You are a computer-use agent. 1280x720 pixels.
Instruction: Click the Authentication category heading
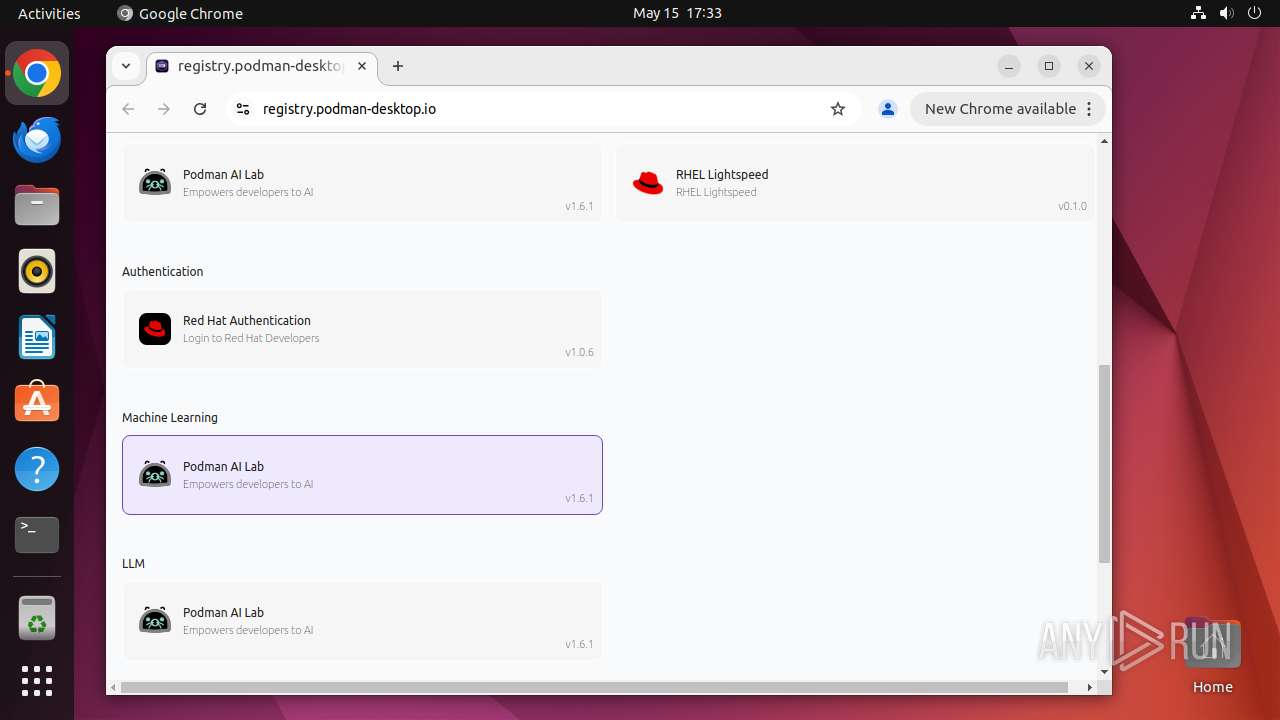pos(162,271)
